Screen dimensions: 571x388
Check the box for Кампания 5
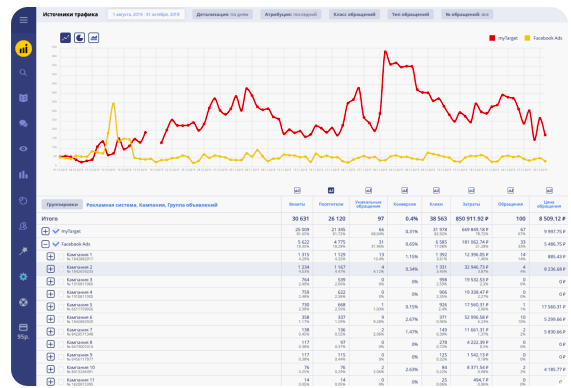point(61,307)
